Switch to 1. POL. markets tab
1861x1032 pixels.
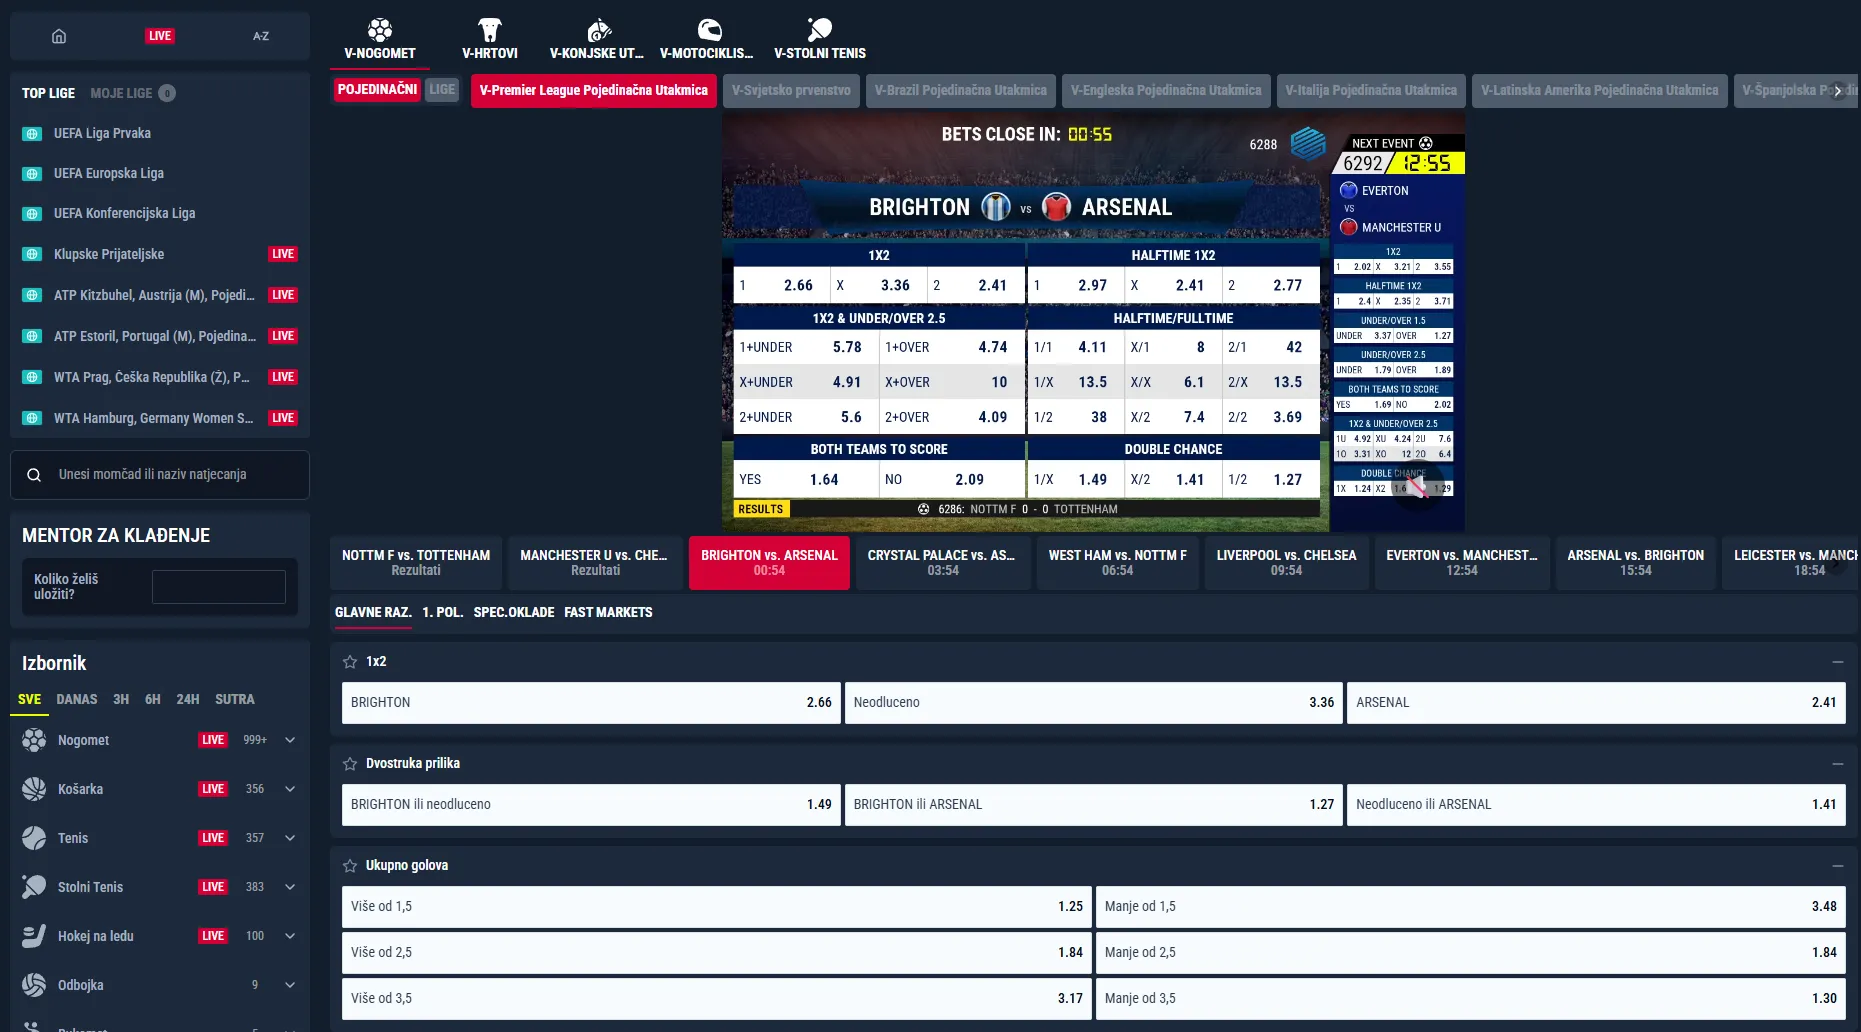[x=443, y=612]
